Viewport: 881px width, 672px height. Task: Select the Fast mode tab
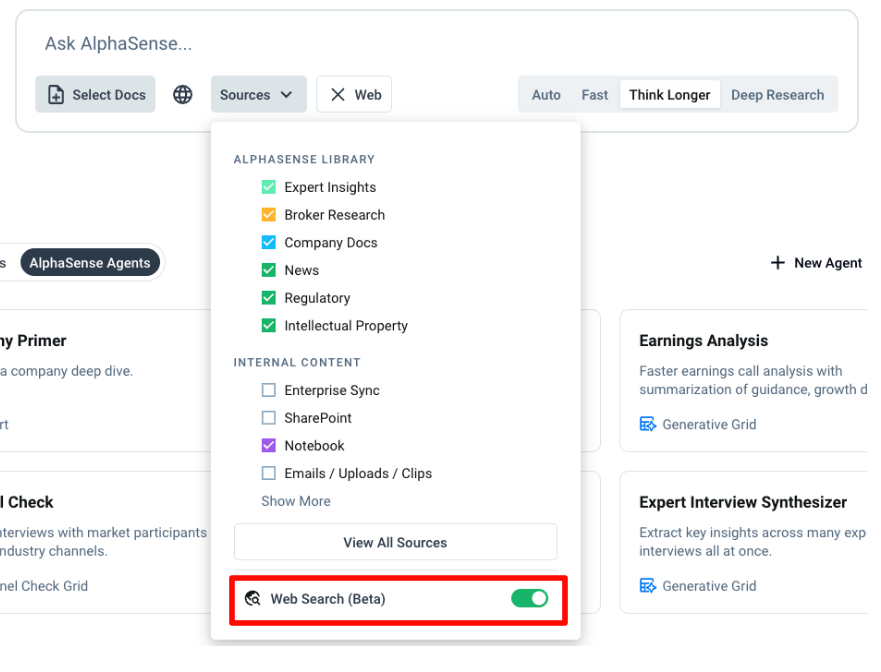pos(594,95)
